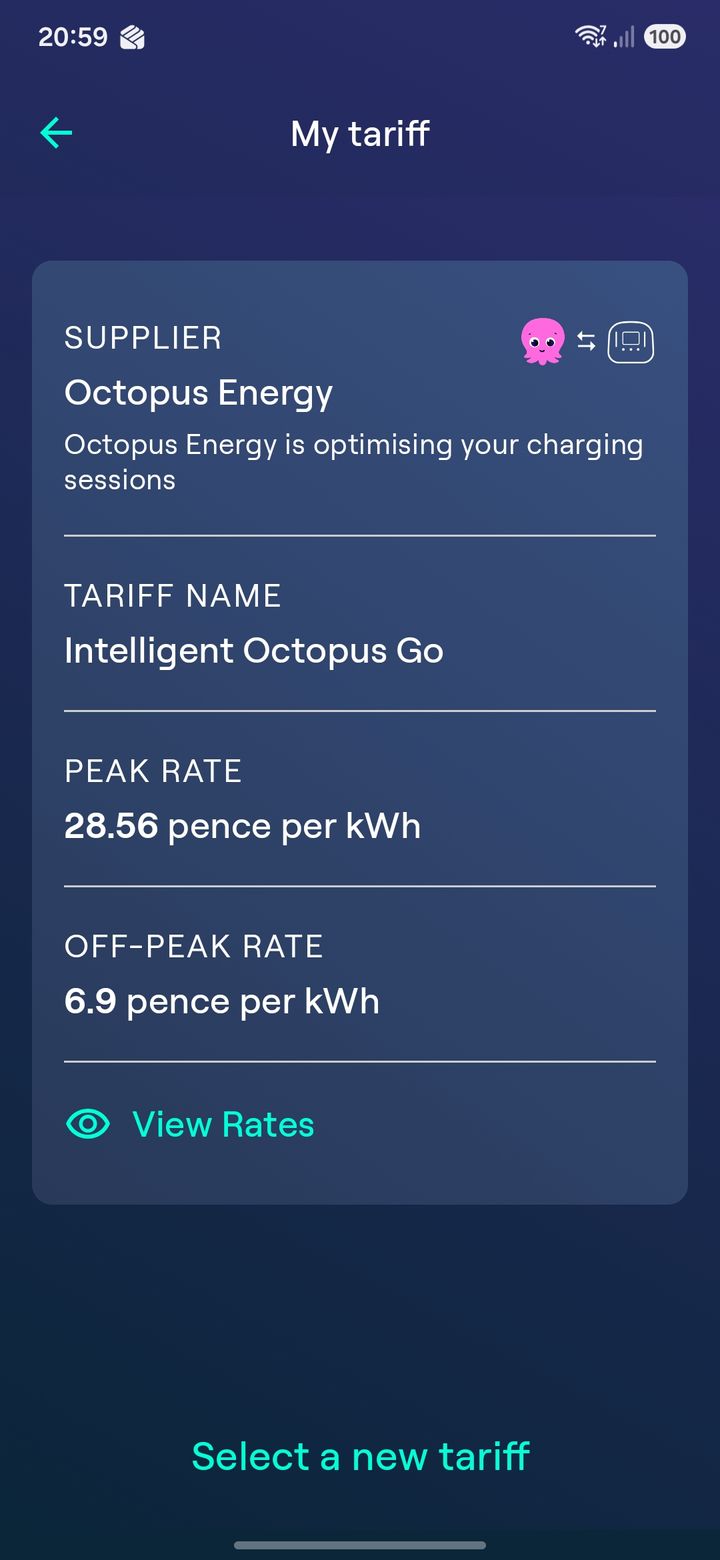Tap the 28.56 pence peak rate value

[242, 826]
